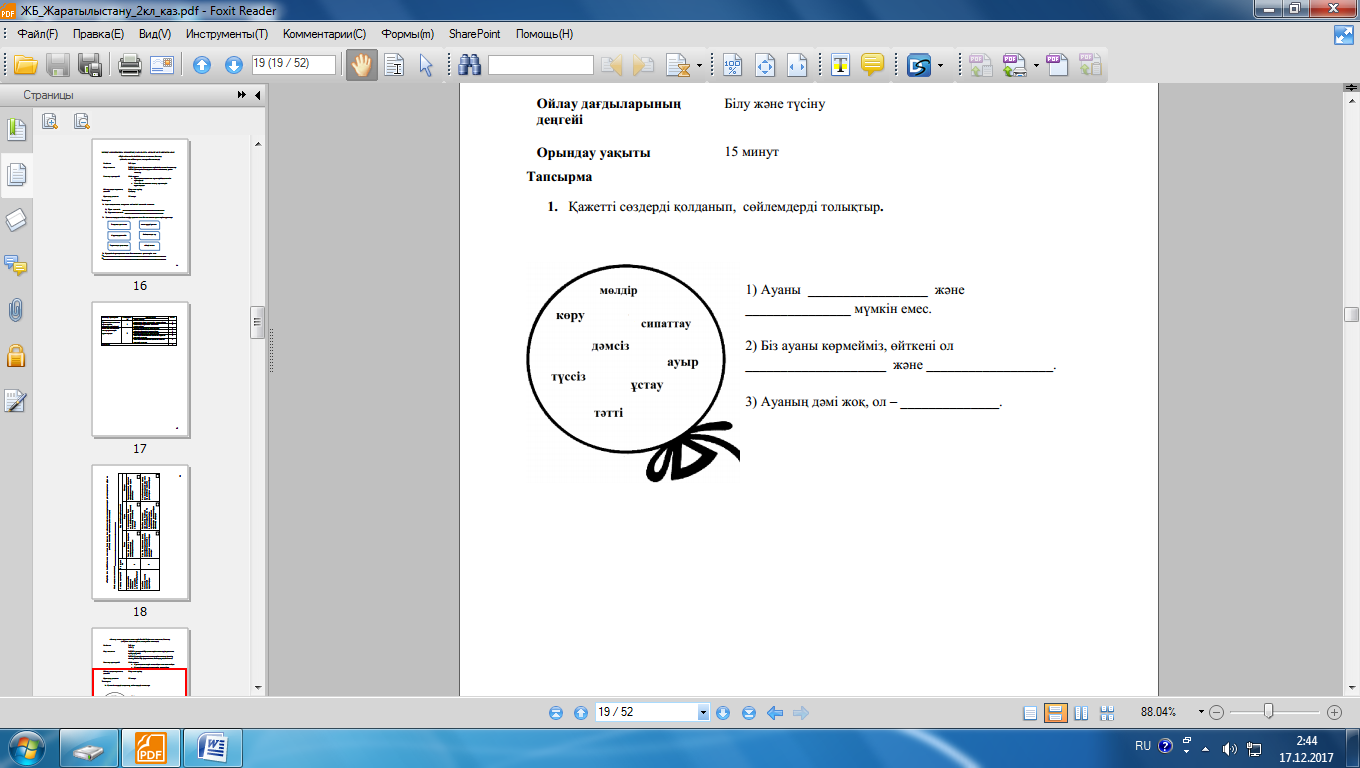Screen dimensions: 1360x768
Task: Jump to last page button in status bar
Action: coord(748,713)
